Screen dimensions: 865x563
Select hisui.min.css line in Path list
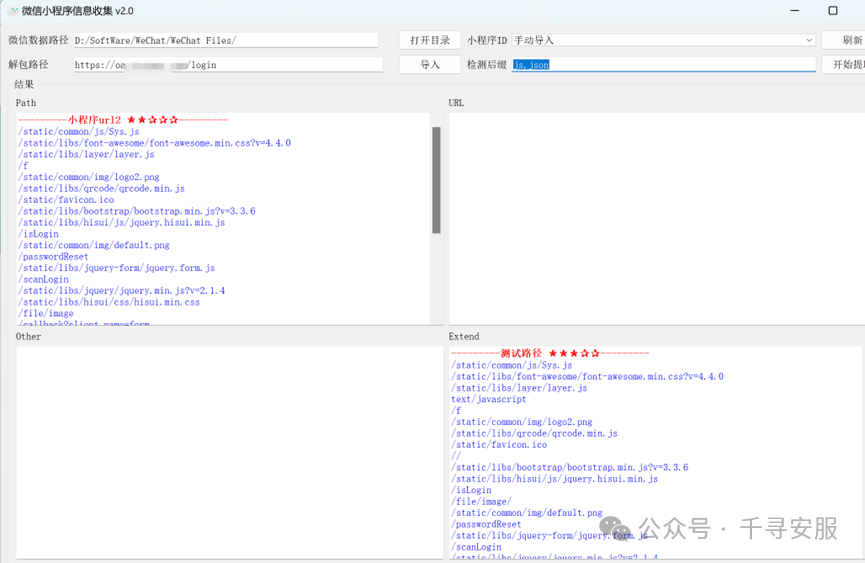tap(109, 302)
